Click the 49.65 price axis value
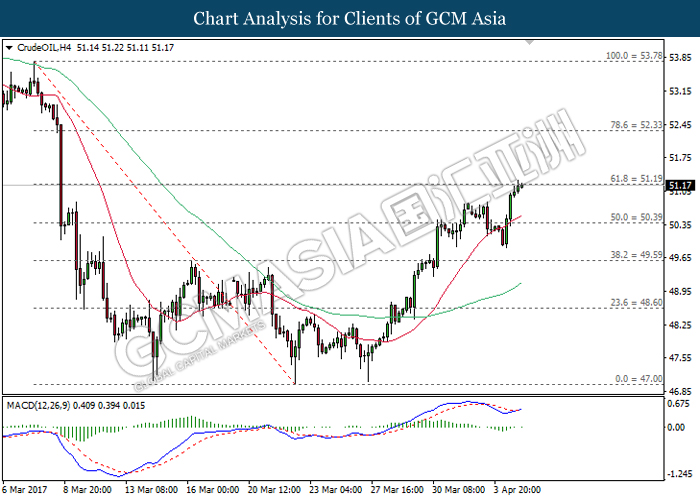700x500 pixels. pos(680,258)
